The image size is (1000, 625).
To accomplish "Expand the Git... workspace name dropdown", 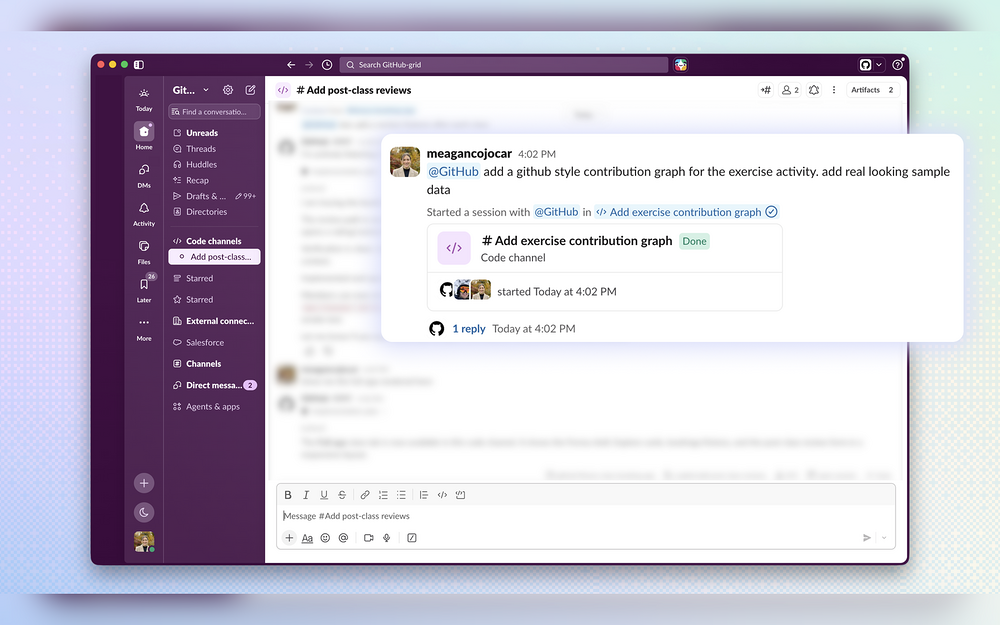I will [191, 90].
